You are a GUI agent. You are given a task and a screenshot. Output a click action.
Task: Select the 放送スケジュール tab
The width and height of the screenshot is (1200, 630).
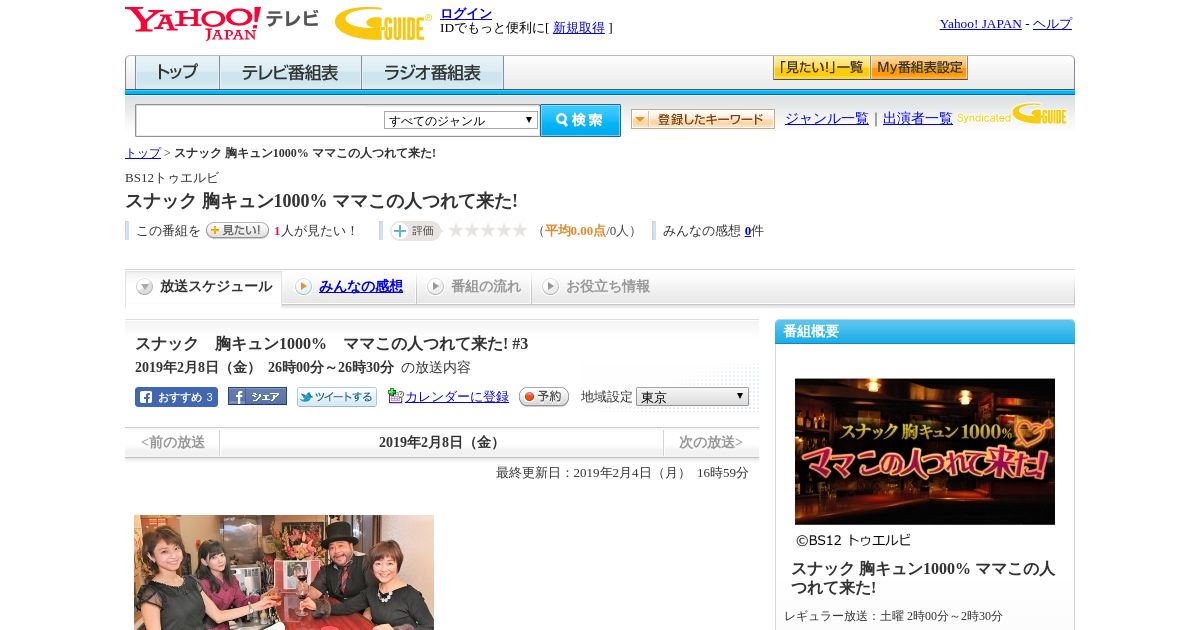pyautogui.click(x=204, y=287)
